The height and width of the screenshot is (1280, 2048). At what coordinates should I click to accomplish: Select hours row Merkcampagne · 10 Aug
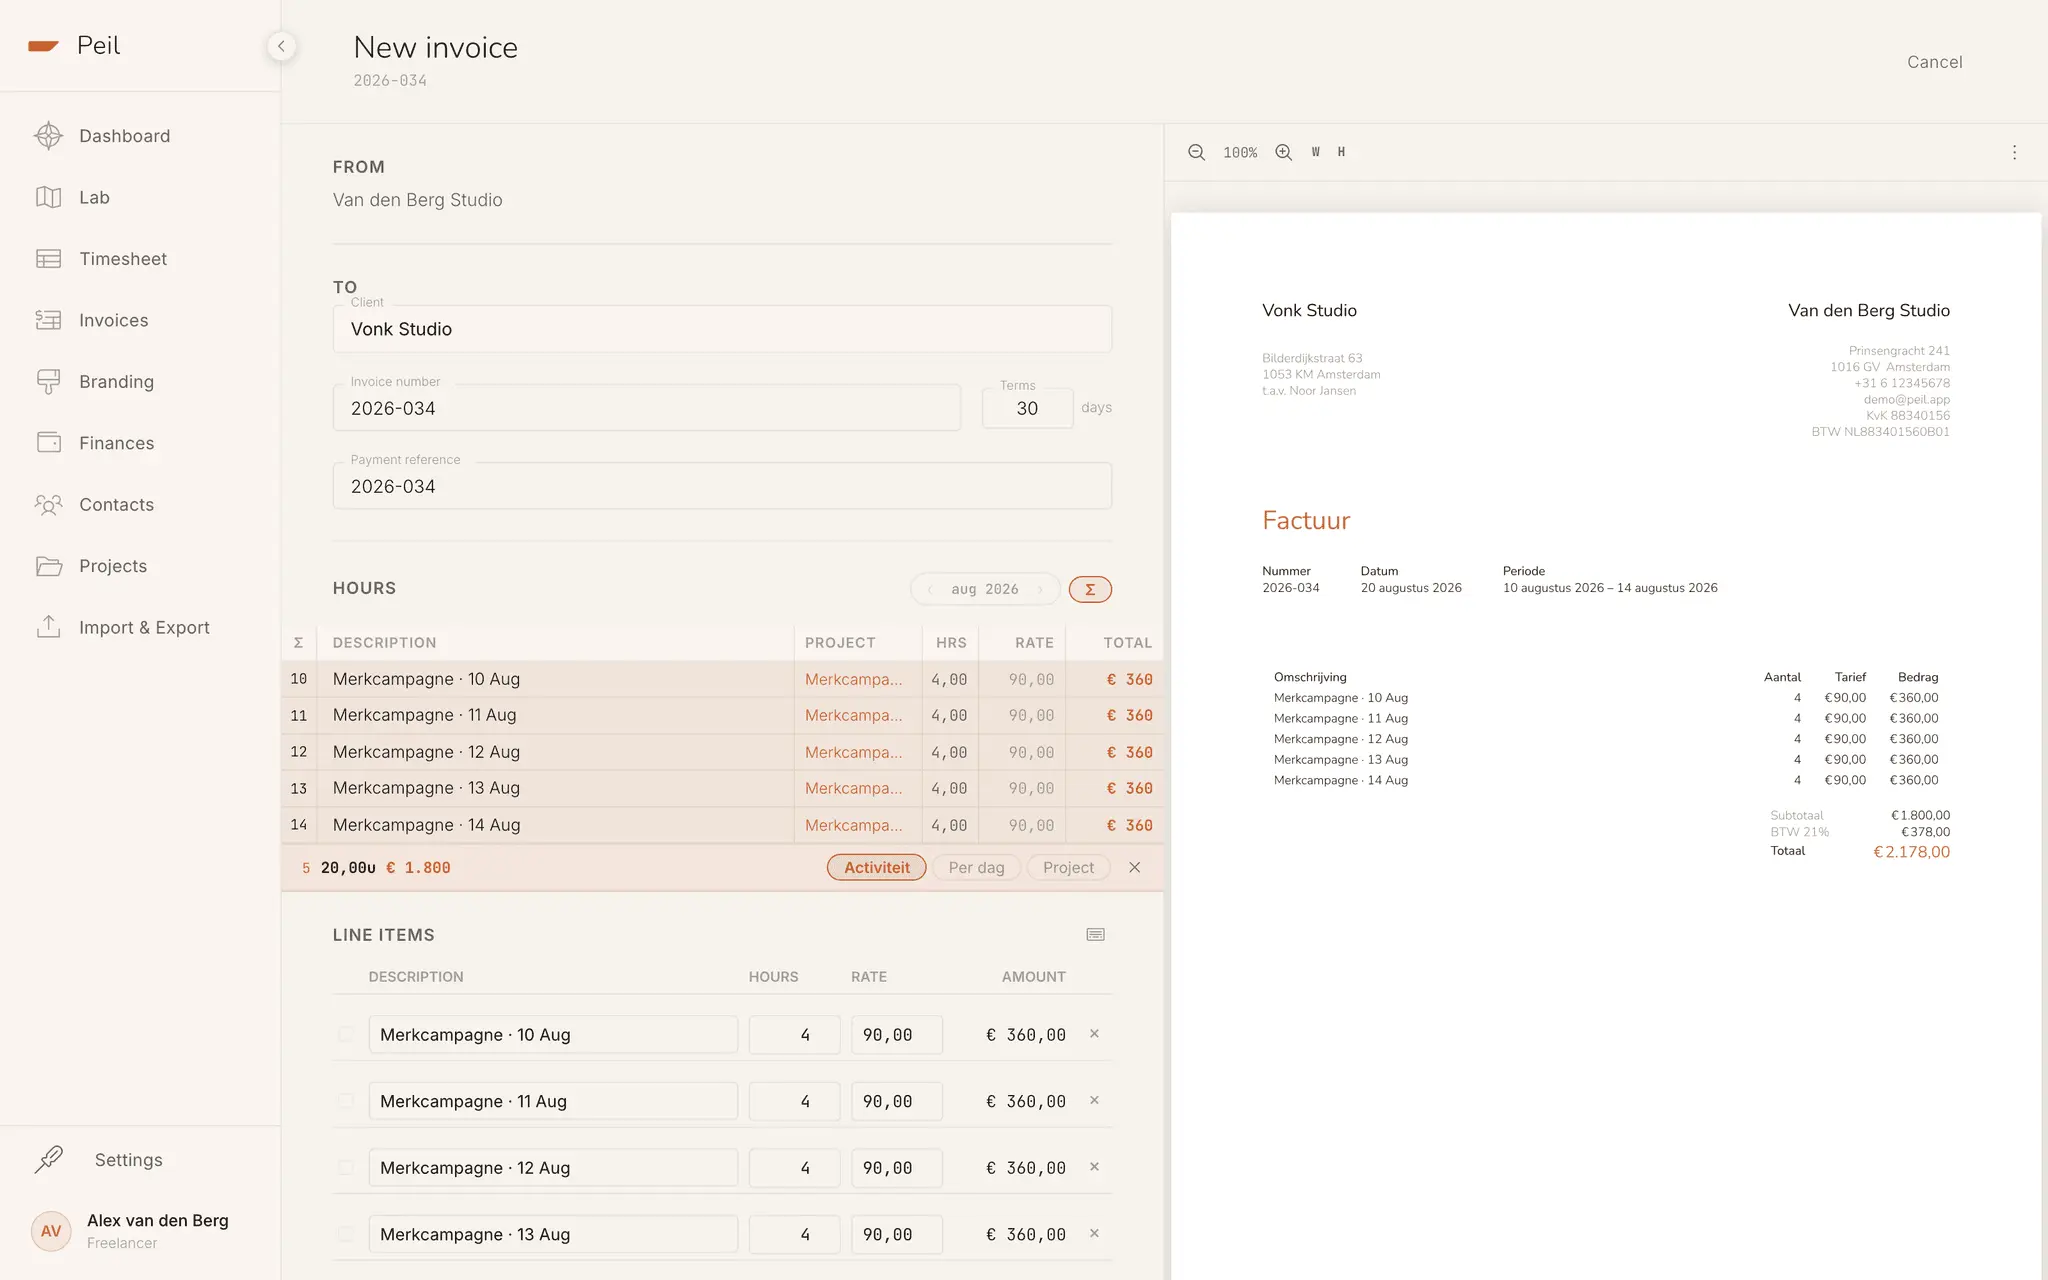[x=722, y=679]
